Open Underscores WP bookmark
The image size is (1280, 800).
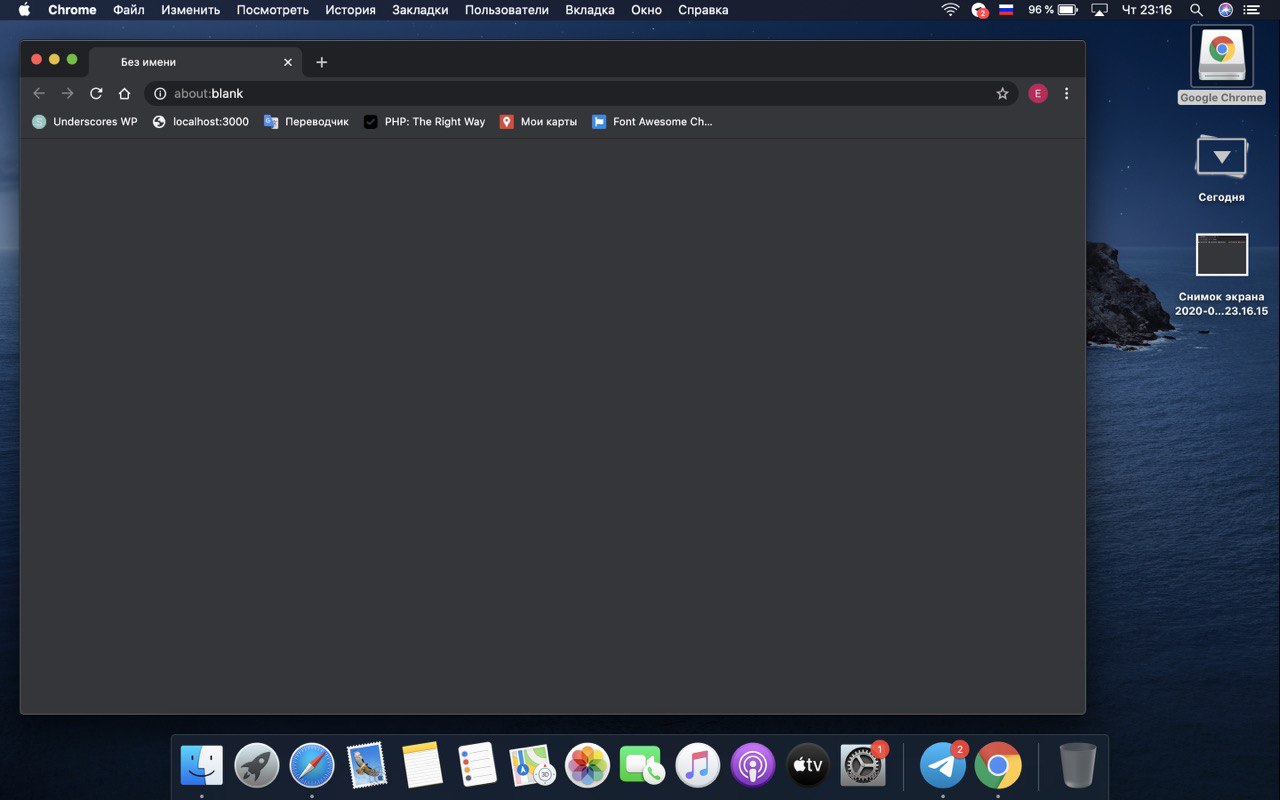tap(85, 122)
